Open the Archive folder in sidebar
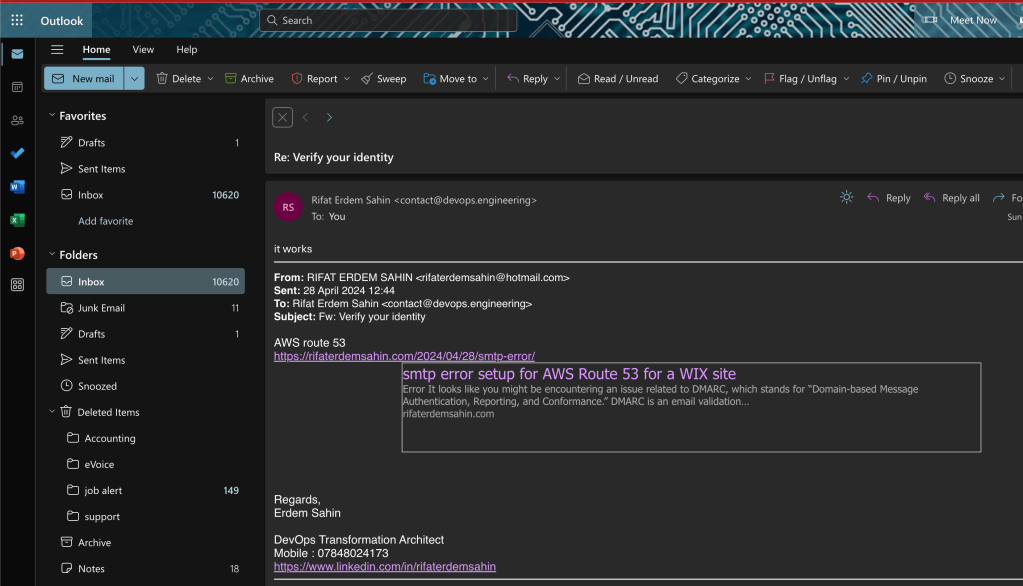This screenshot has height=586, width=1023. click(x=145, y=542)
